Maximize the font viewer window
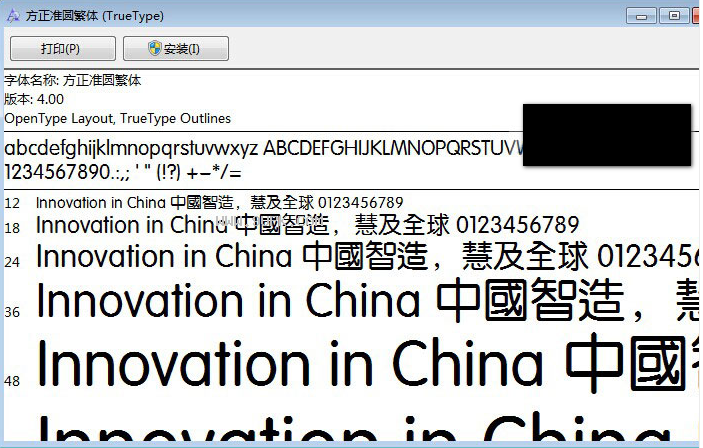This screenshot has width=703, height=448. (674, 16)
